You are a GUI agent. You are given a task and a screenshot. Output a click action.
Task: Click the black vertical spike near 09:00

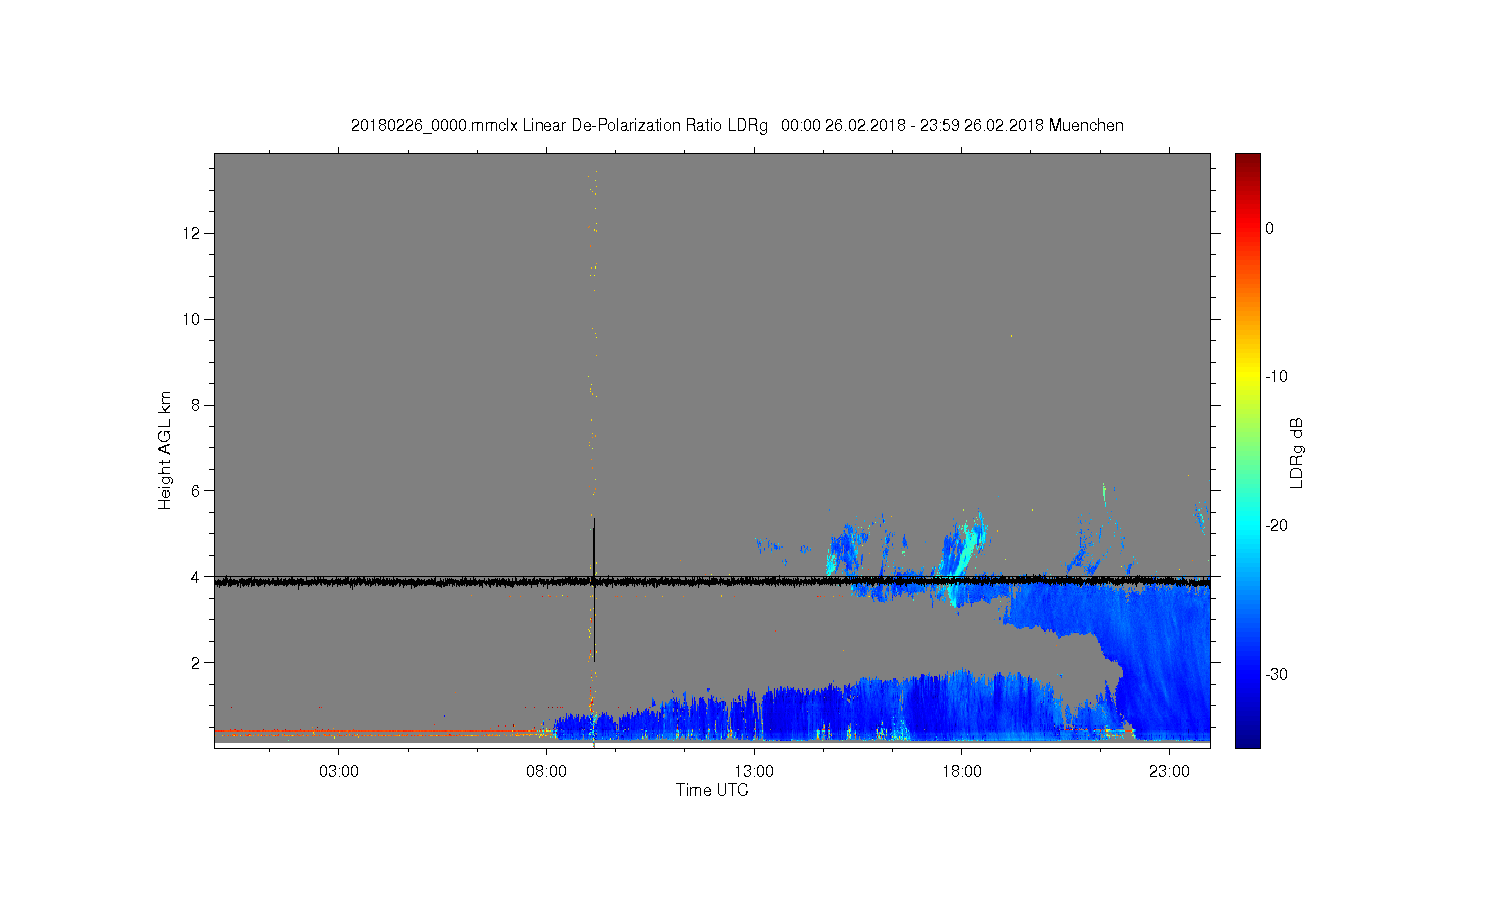[x=594, y=590]
